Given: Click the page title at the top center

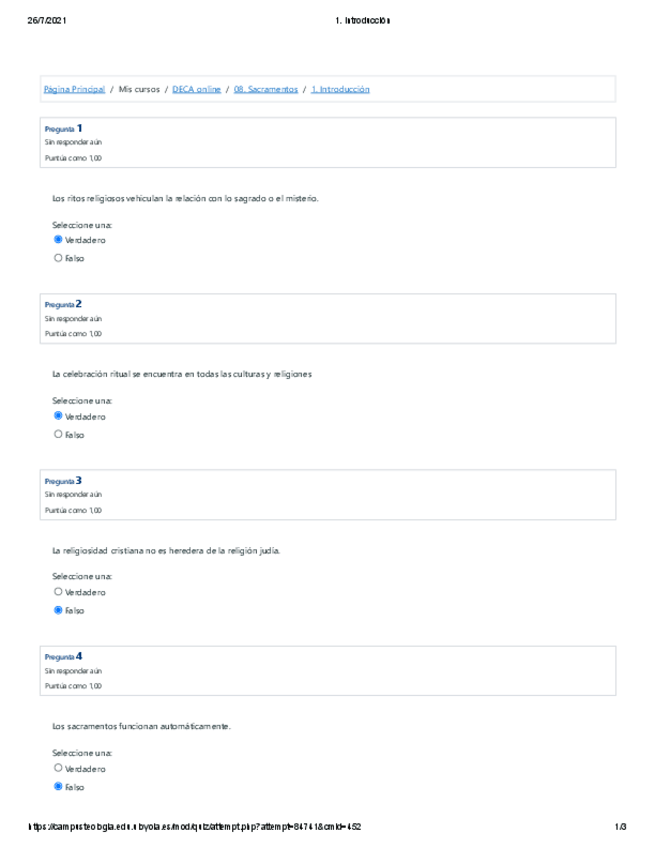Looking at the screenshot, I should [363, 20].
